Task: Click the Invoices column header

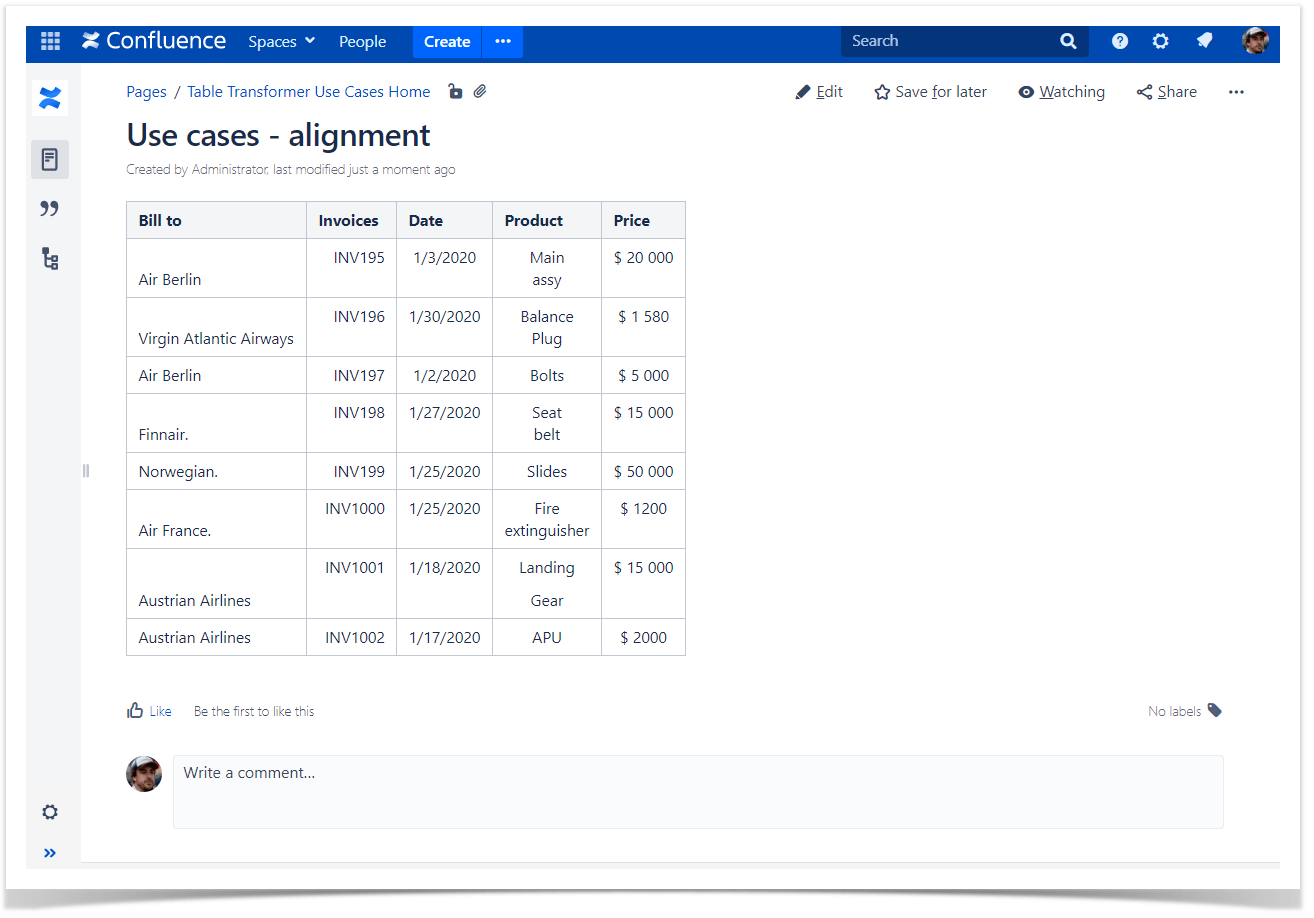Action: (351, 220)
